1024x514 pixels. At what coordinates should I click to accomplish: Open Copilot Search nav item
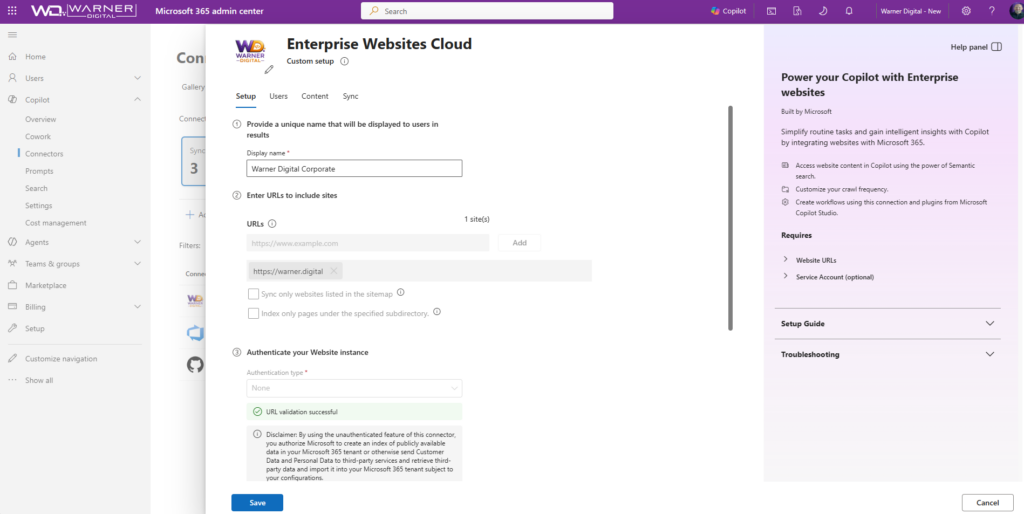pyautogui.click(x=37, y=188)
